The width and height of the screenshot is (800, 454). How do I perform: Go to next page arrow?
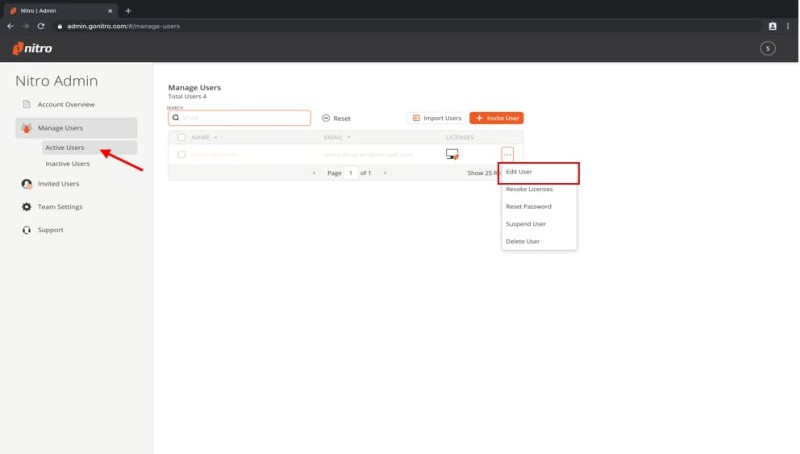[x=385, y=173]
